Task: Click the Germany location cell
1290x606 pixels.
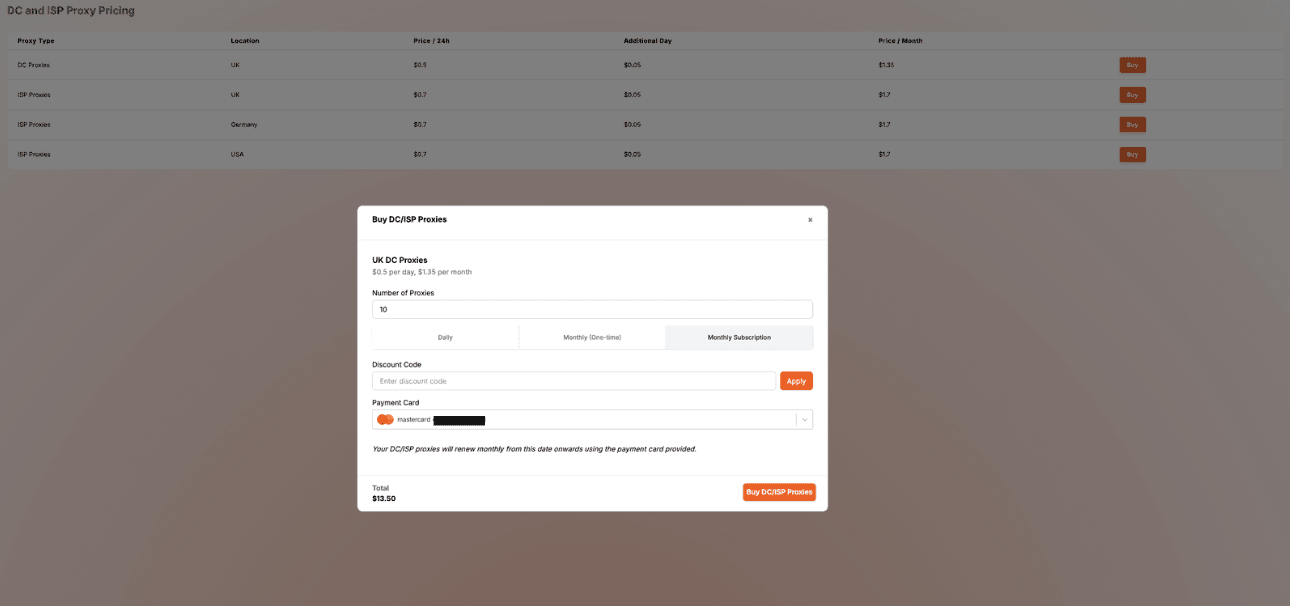Action: click(x=244, y=125)
